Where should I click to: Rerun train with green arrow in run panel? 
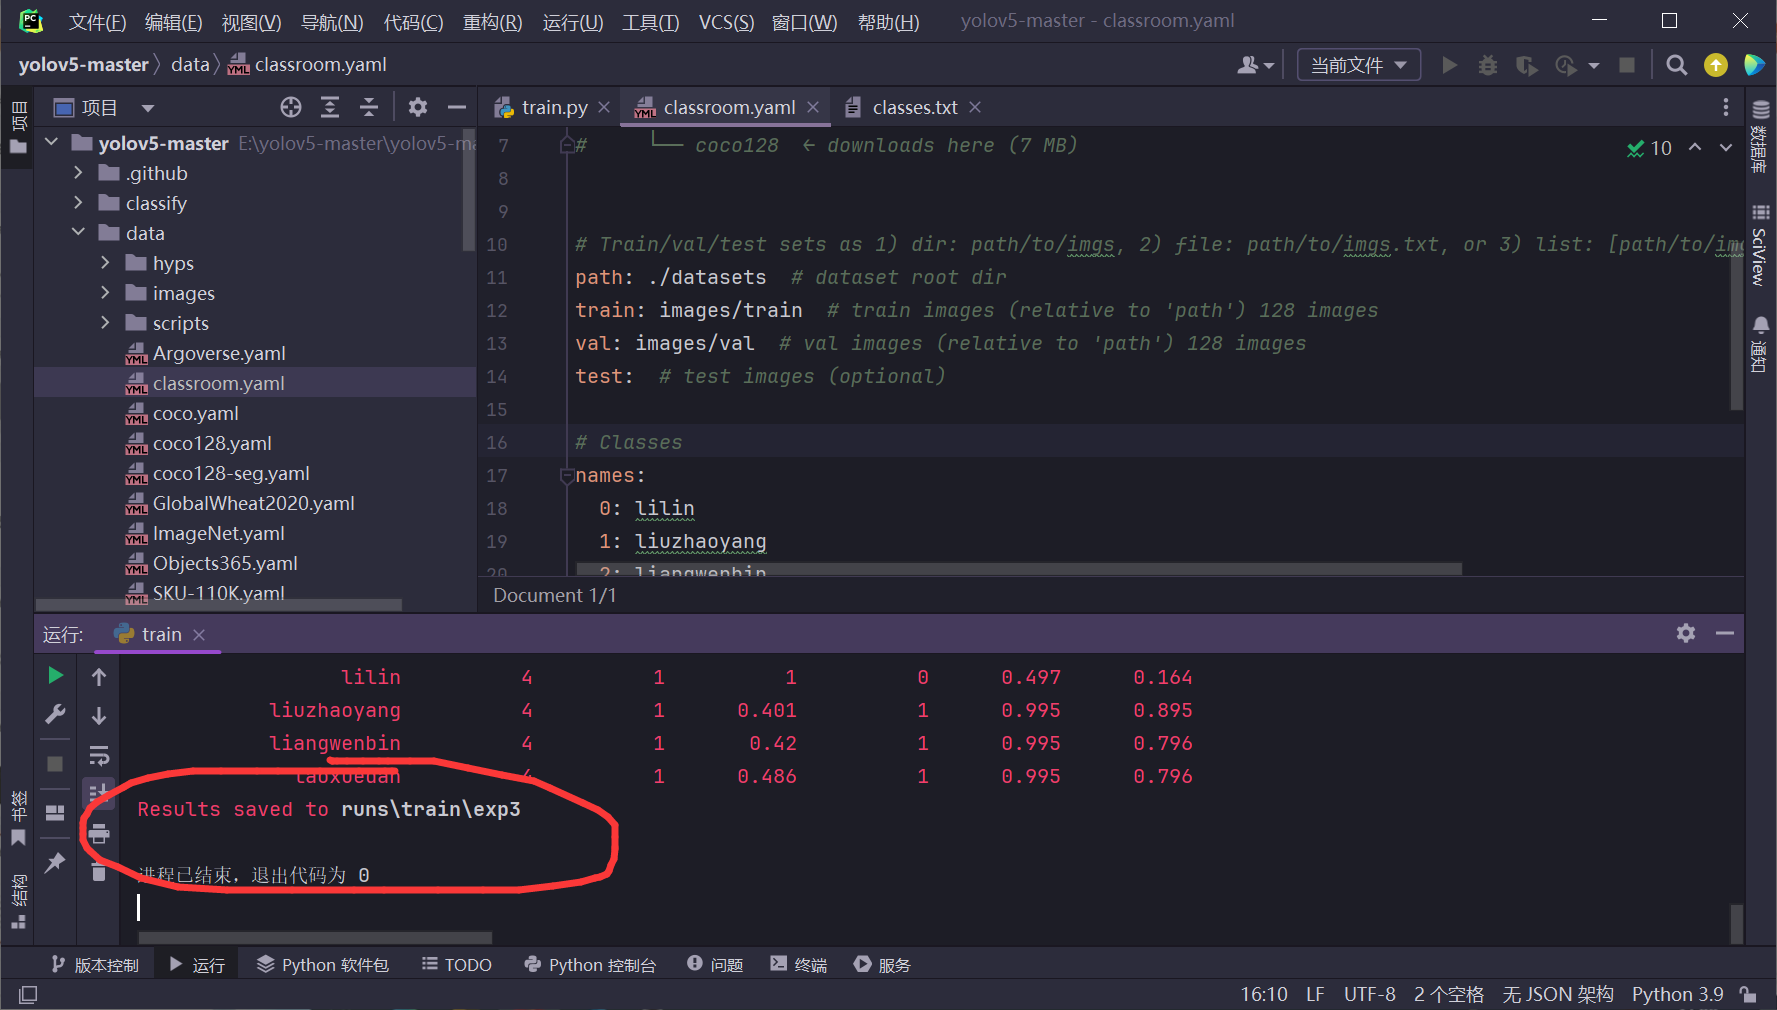coord(55,676)
